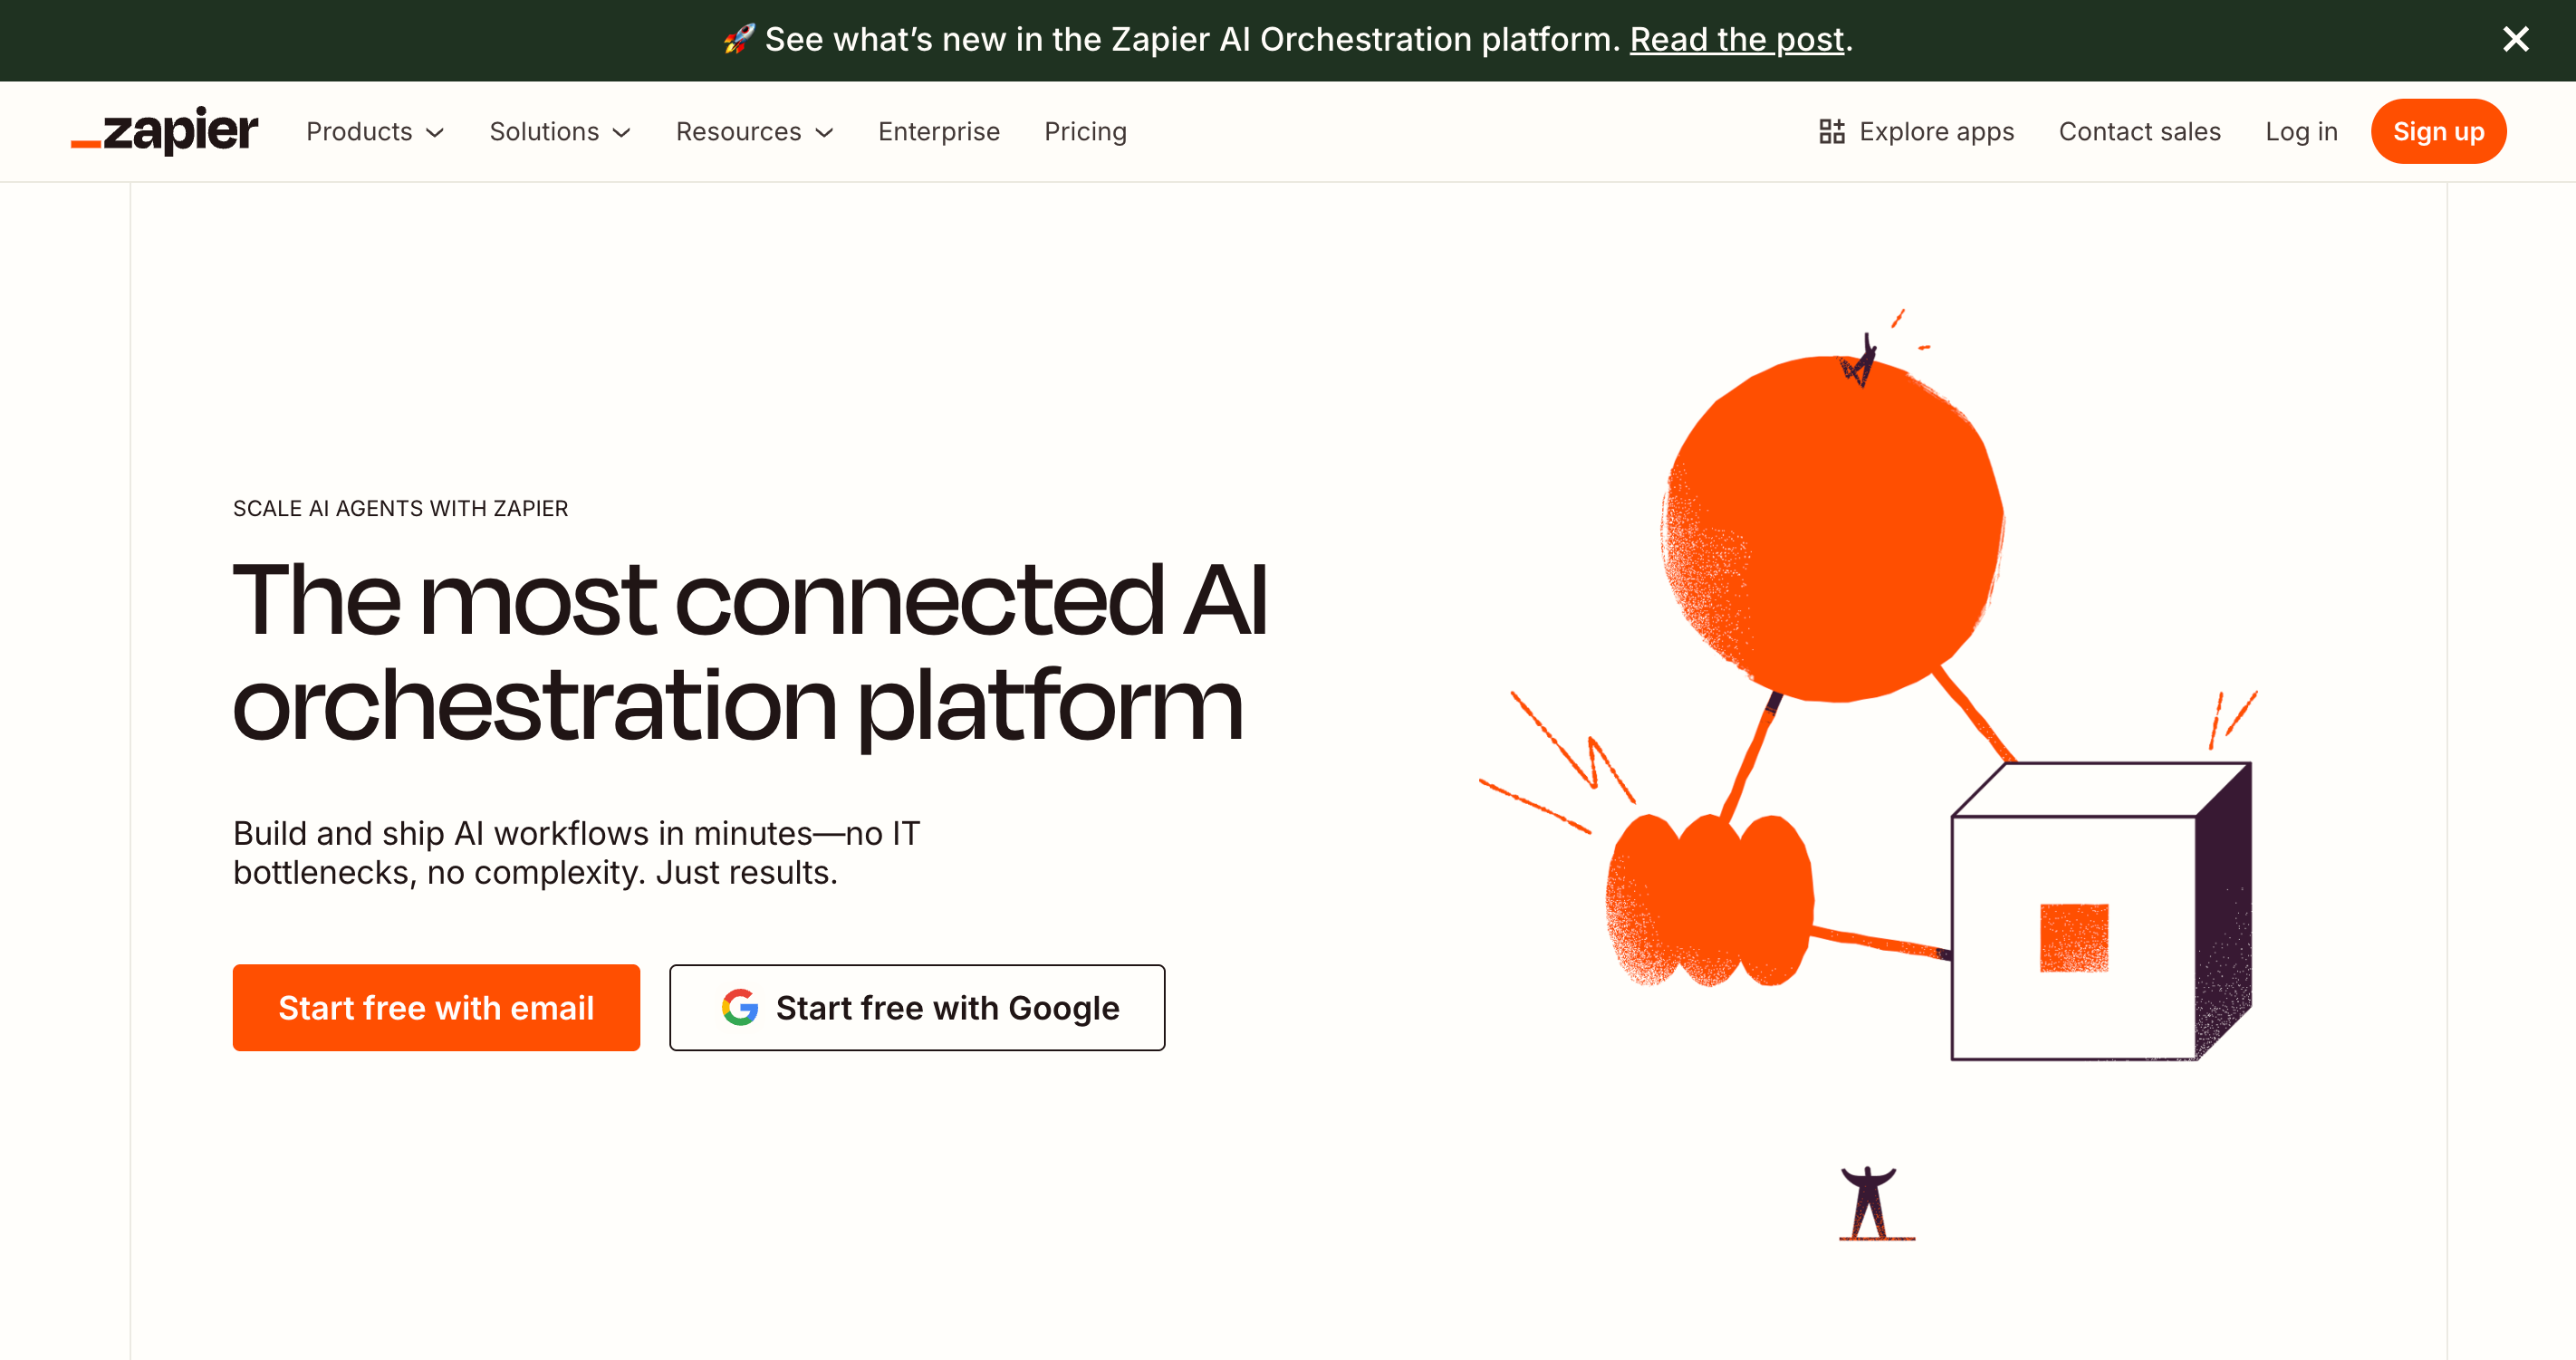Open the Pricing page
Viewport: 2576px width, 1360px height.
tap(1085, 131)
